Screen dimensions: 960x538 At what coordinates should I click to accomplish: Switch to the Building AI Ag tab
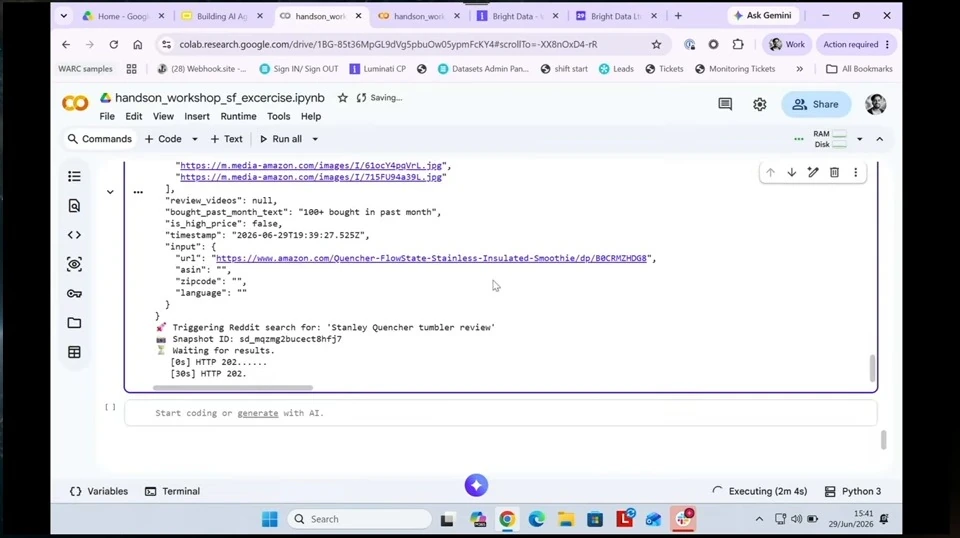tap(222, 17)
